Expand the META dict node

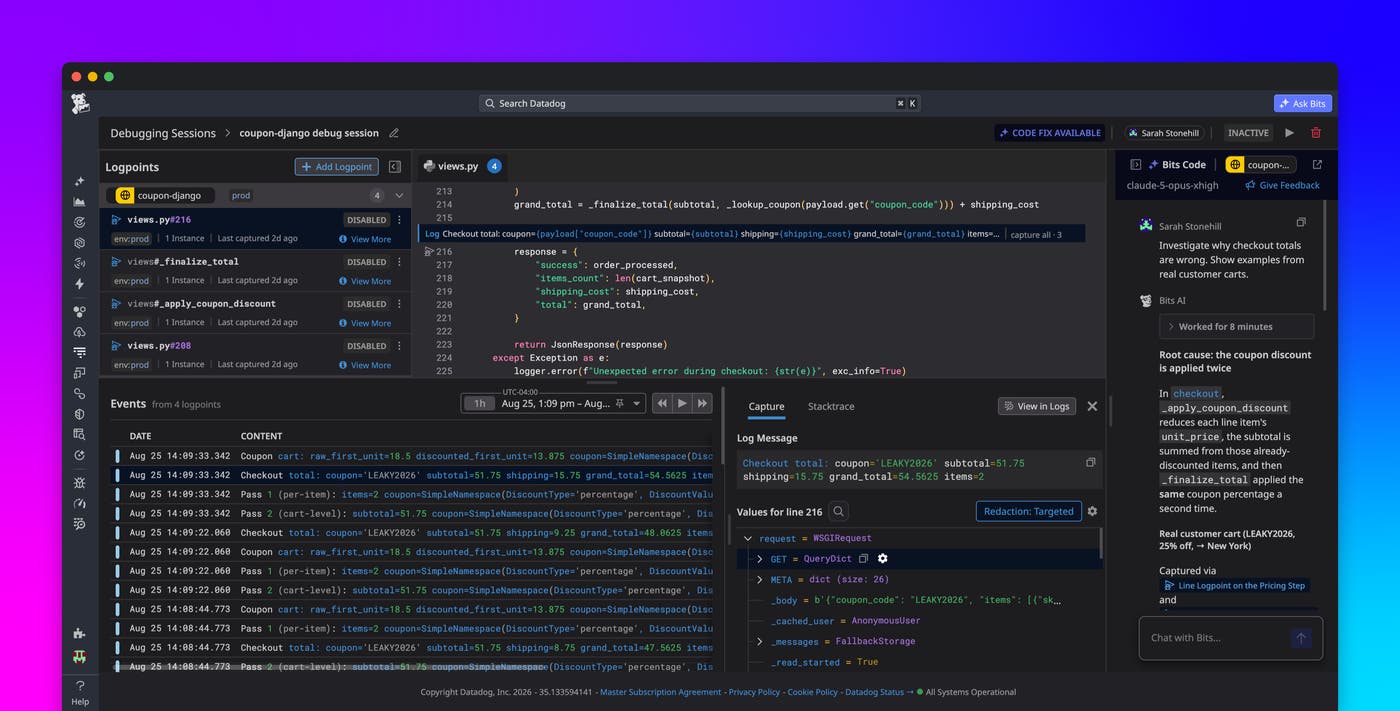760,579
